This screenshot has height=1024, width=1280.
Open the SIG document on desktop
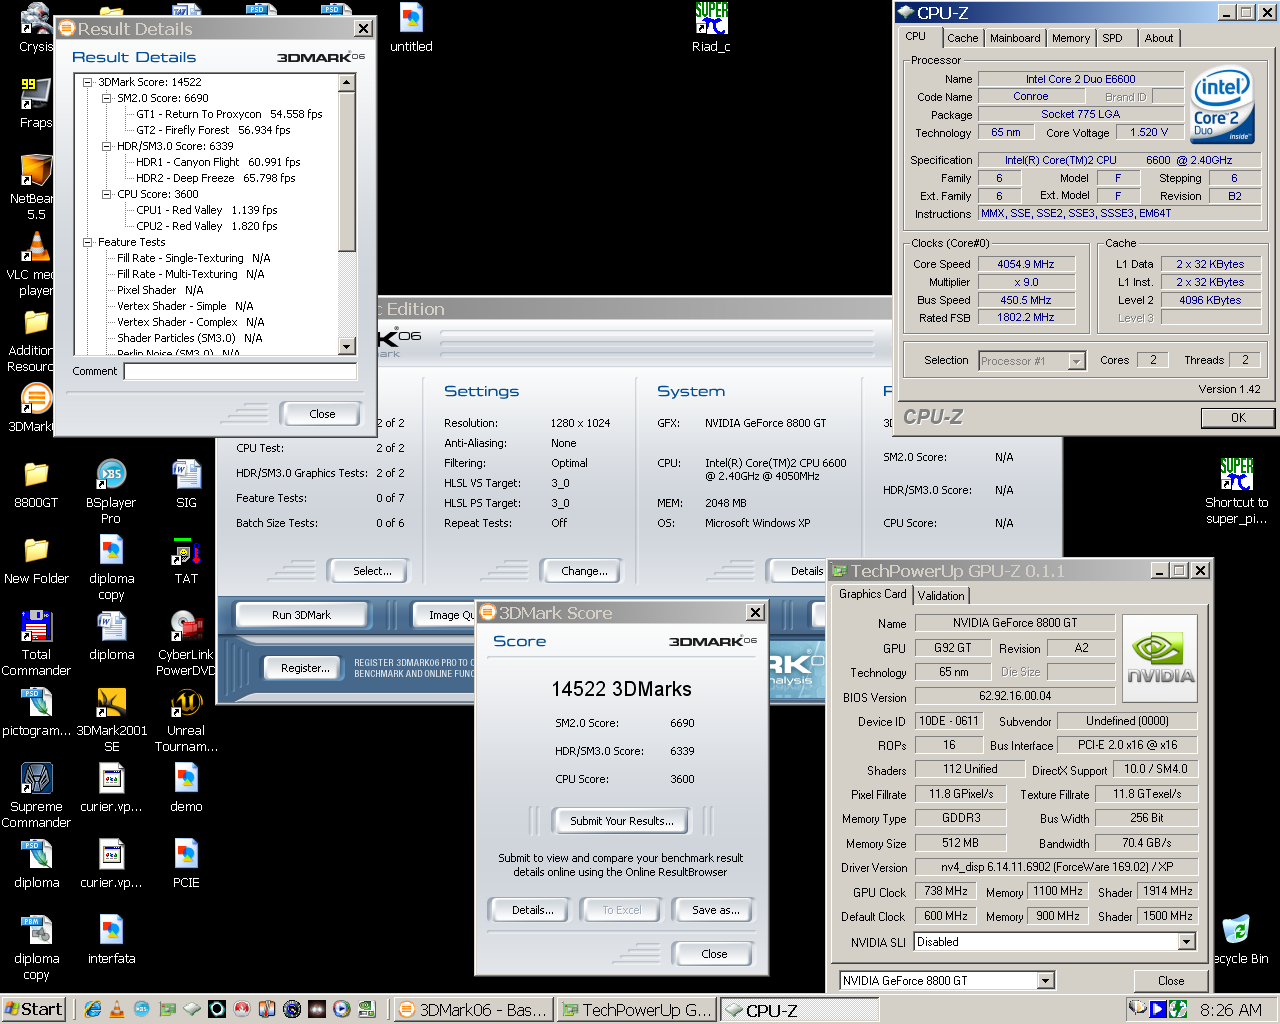[186, 483]
